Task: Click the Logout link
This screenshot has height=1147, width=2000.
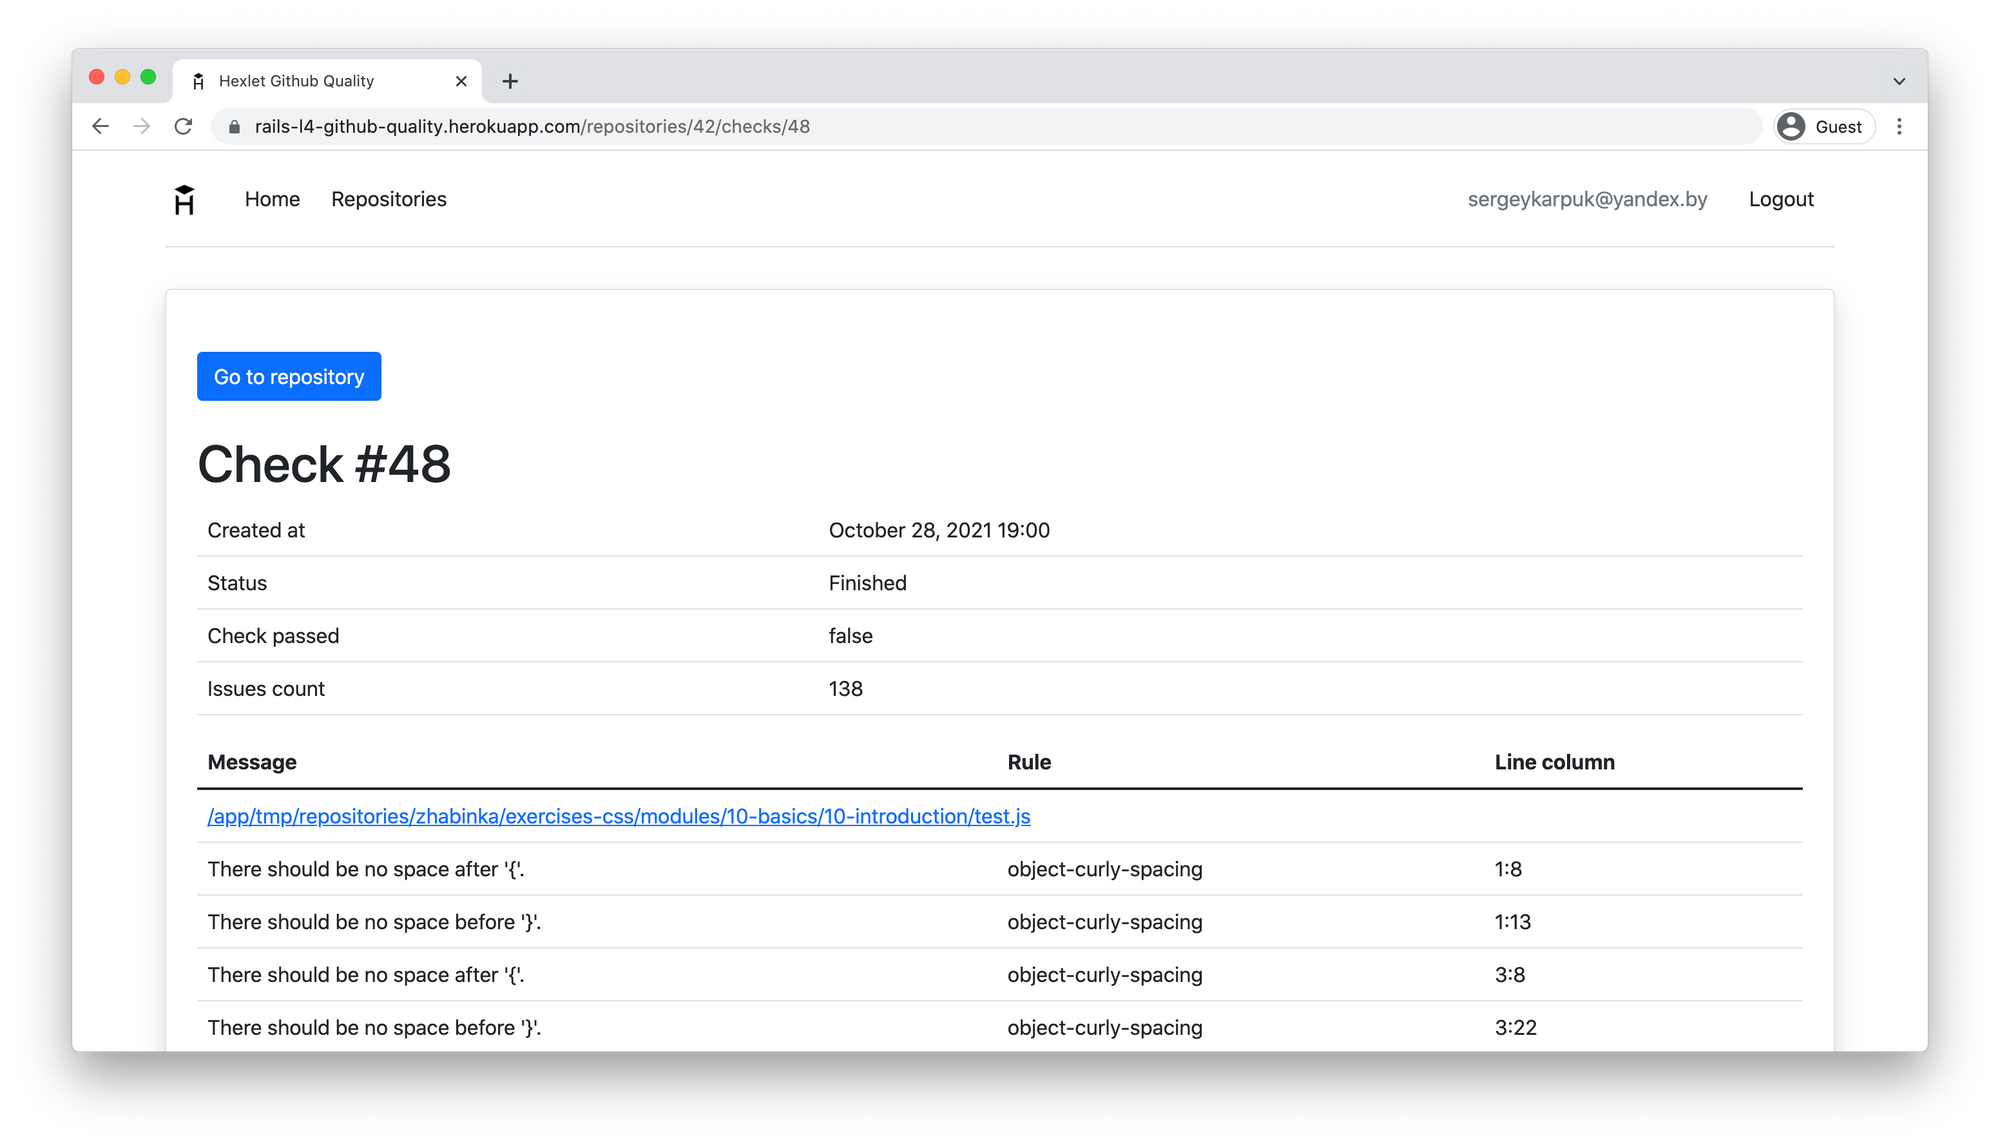Action: click(1781, 200)
